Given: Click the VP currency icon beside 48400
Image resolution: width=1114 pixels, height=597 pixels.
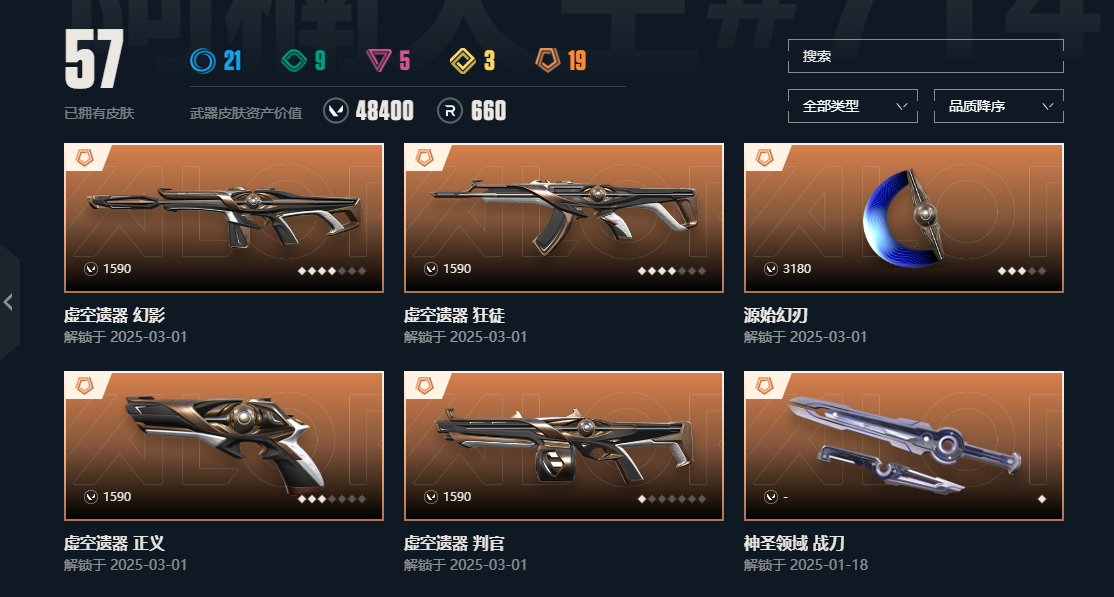Looking at the screenshot, I should [x=336, y=111].
